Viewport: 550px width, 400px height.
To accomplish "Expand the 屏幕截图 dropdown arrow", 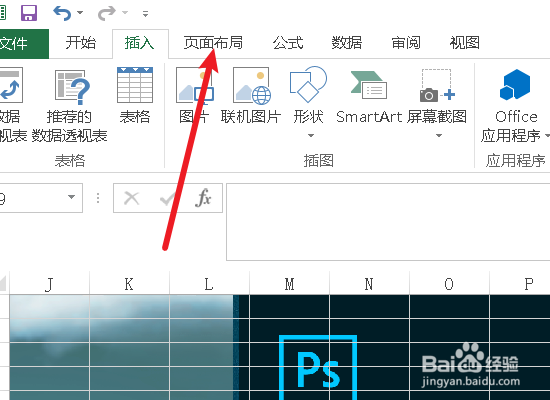I will tap(439, 135).
